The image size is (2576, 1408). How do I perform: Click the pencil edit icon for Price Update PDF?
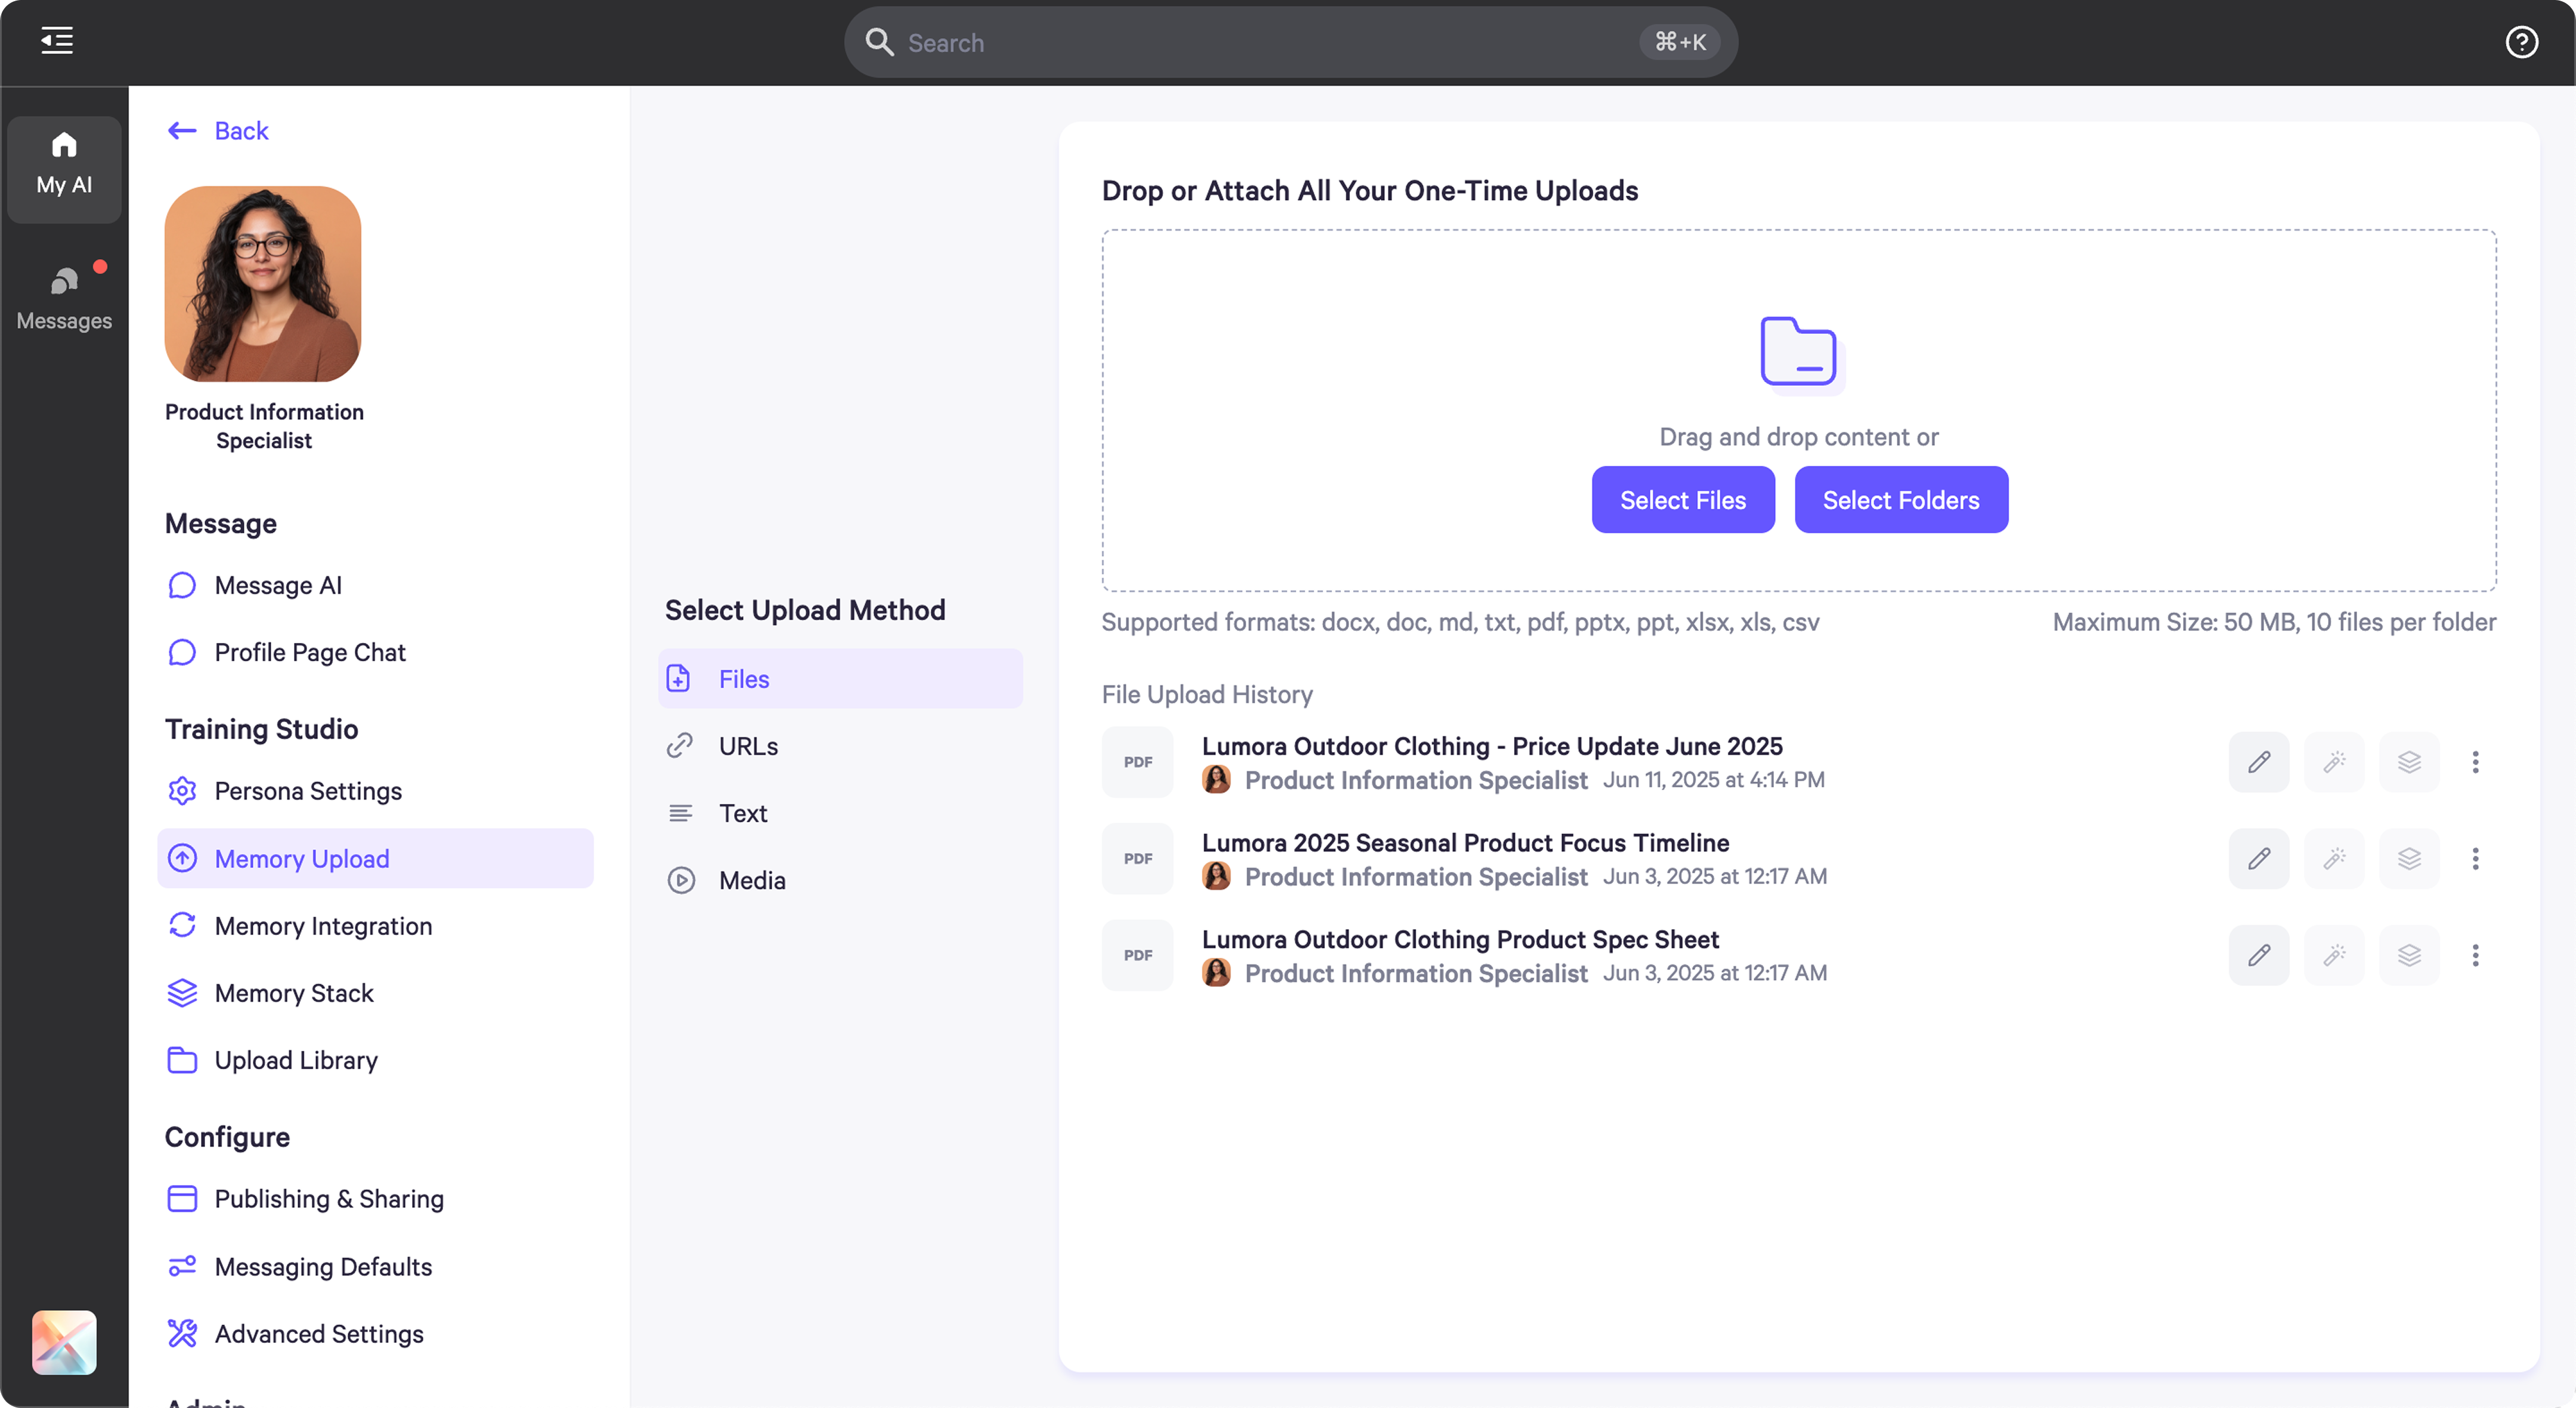2258,762
